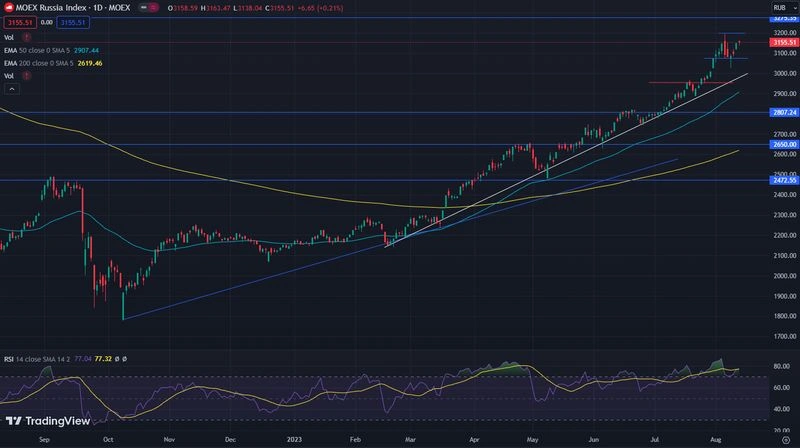Click the Oct label on time axis

[108, 440]
